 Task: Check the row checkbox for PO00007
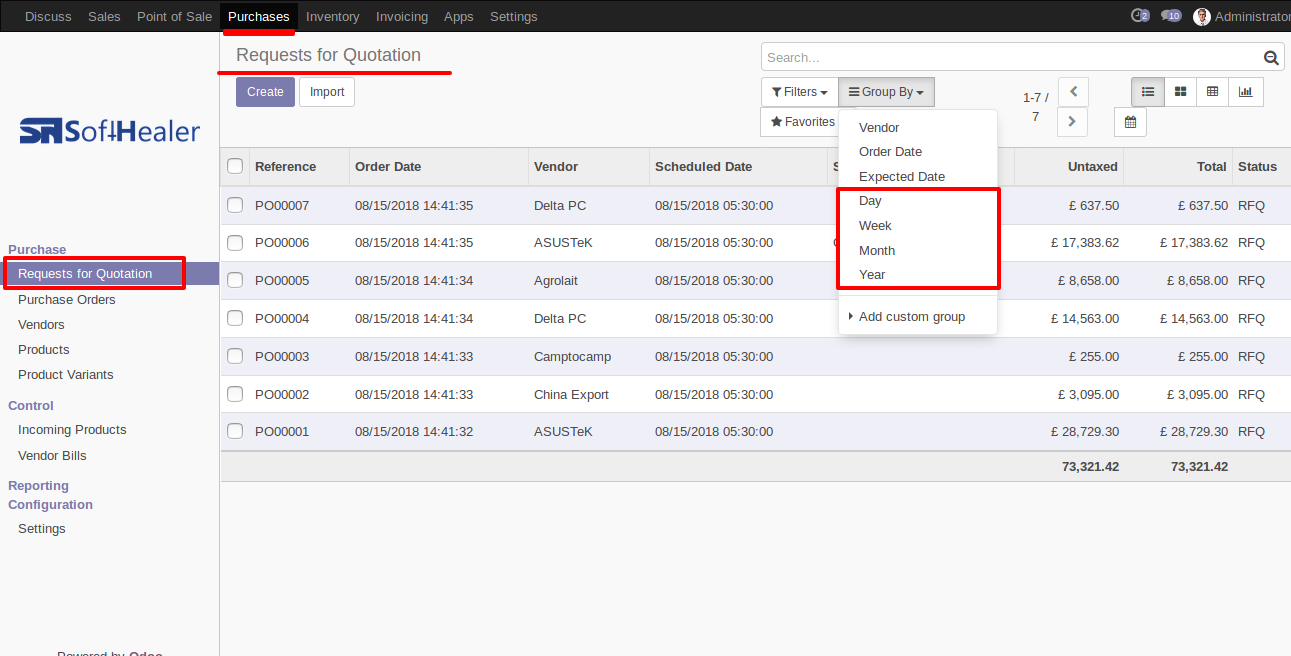pos(235,205)
